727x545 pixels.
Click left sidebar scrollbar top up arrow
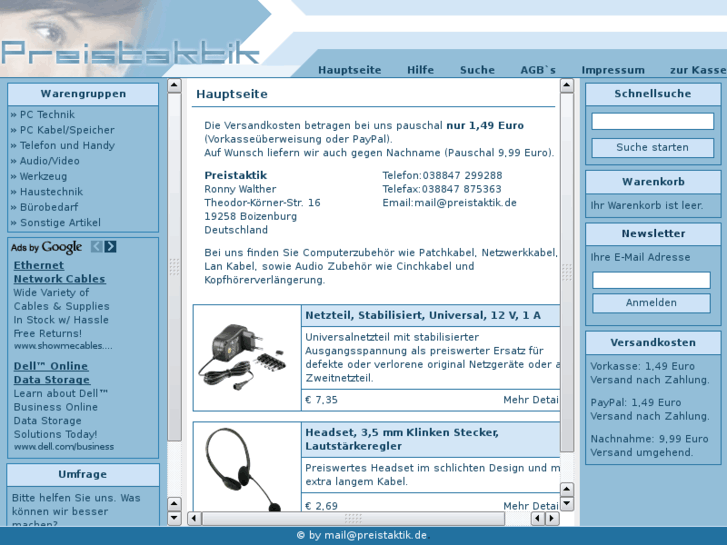[174, 85]
